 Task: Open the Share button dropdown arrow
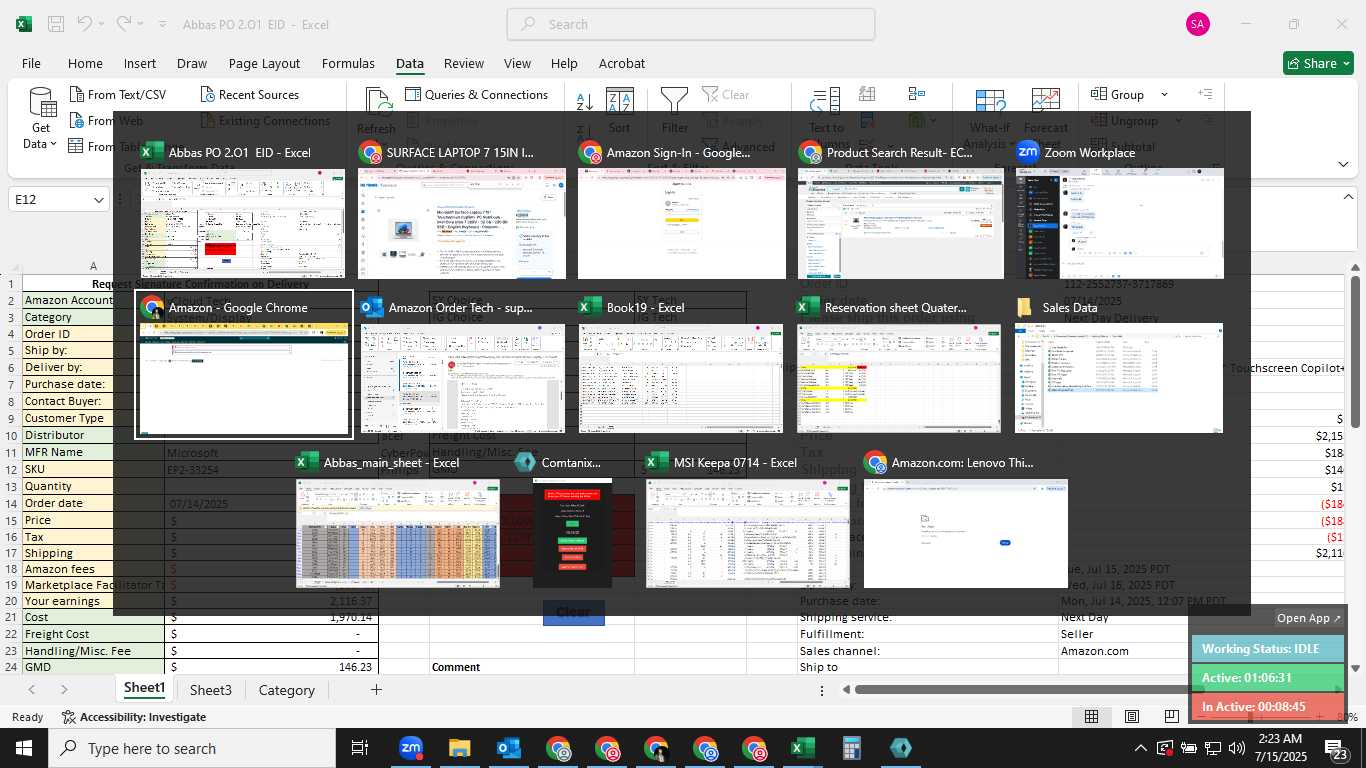(1345, 63)
